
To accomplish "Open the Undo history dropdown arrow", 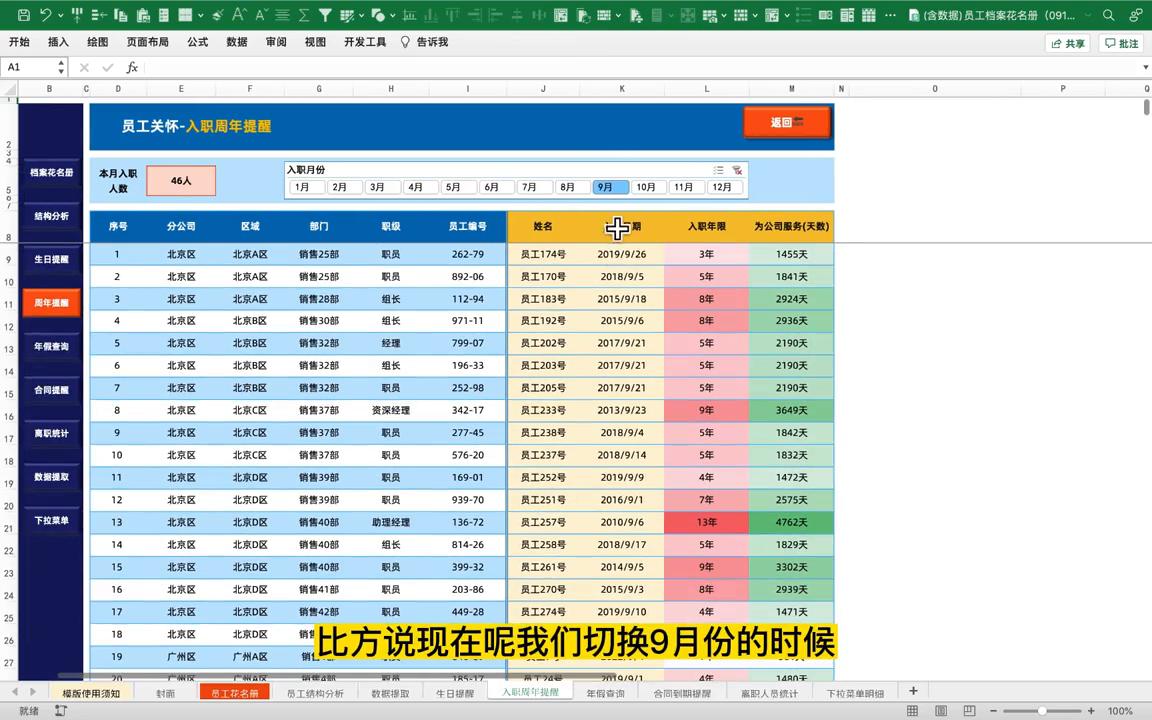I will pos(59,15).
